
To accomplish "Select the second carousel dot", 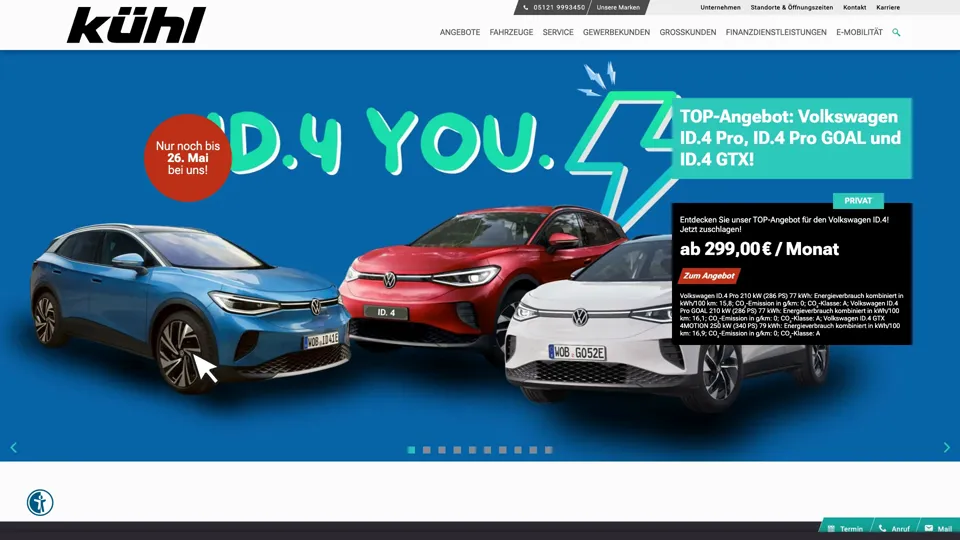I will click(427, 450).
